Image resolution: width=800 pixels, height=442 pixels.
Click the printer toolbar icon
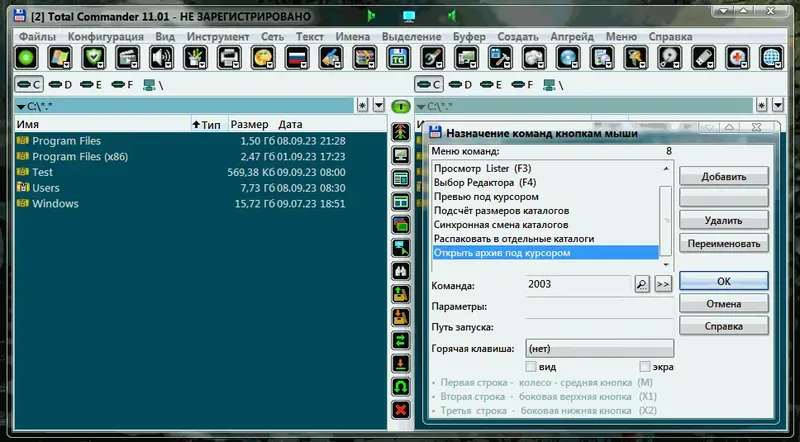pos(229,58)
